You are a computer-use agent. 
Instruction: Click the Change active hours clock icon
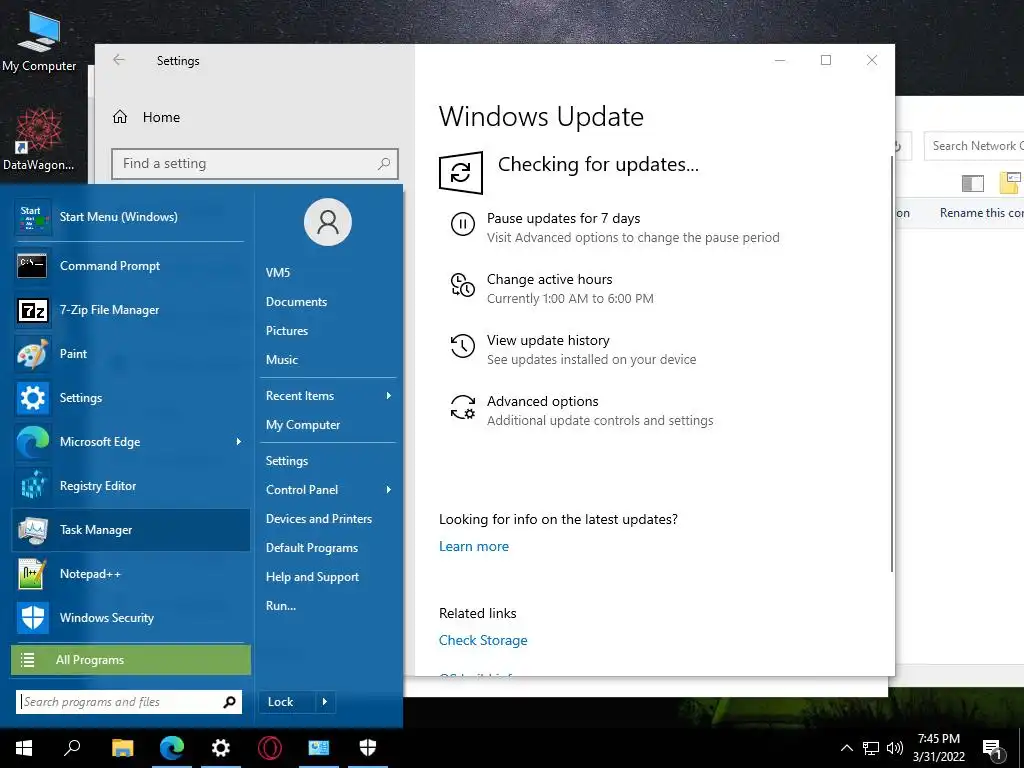pos(462,285)
